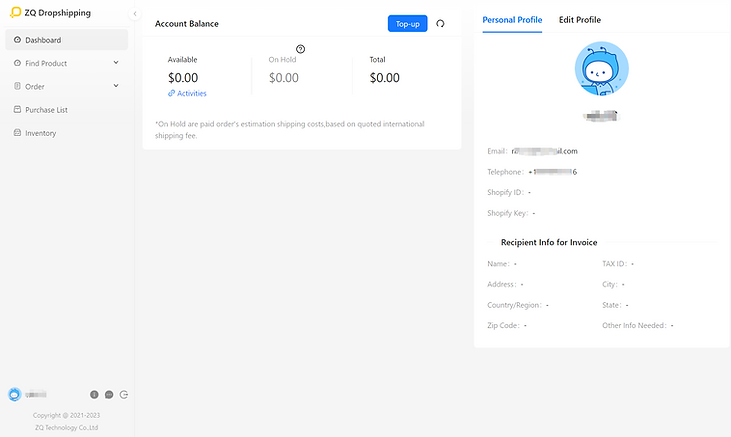The image size is (731, 437).
Task: Expand the Find Product chevron
Action: point(116,62)
